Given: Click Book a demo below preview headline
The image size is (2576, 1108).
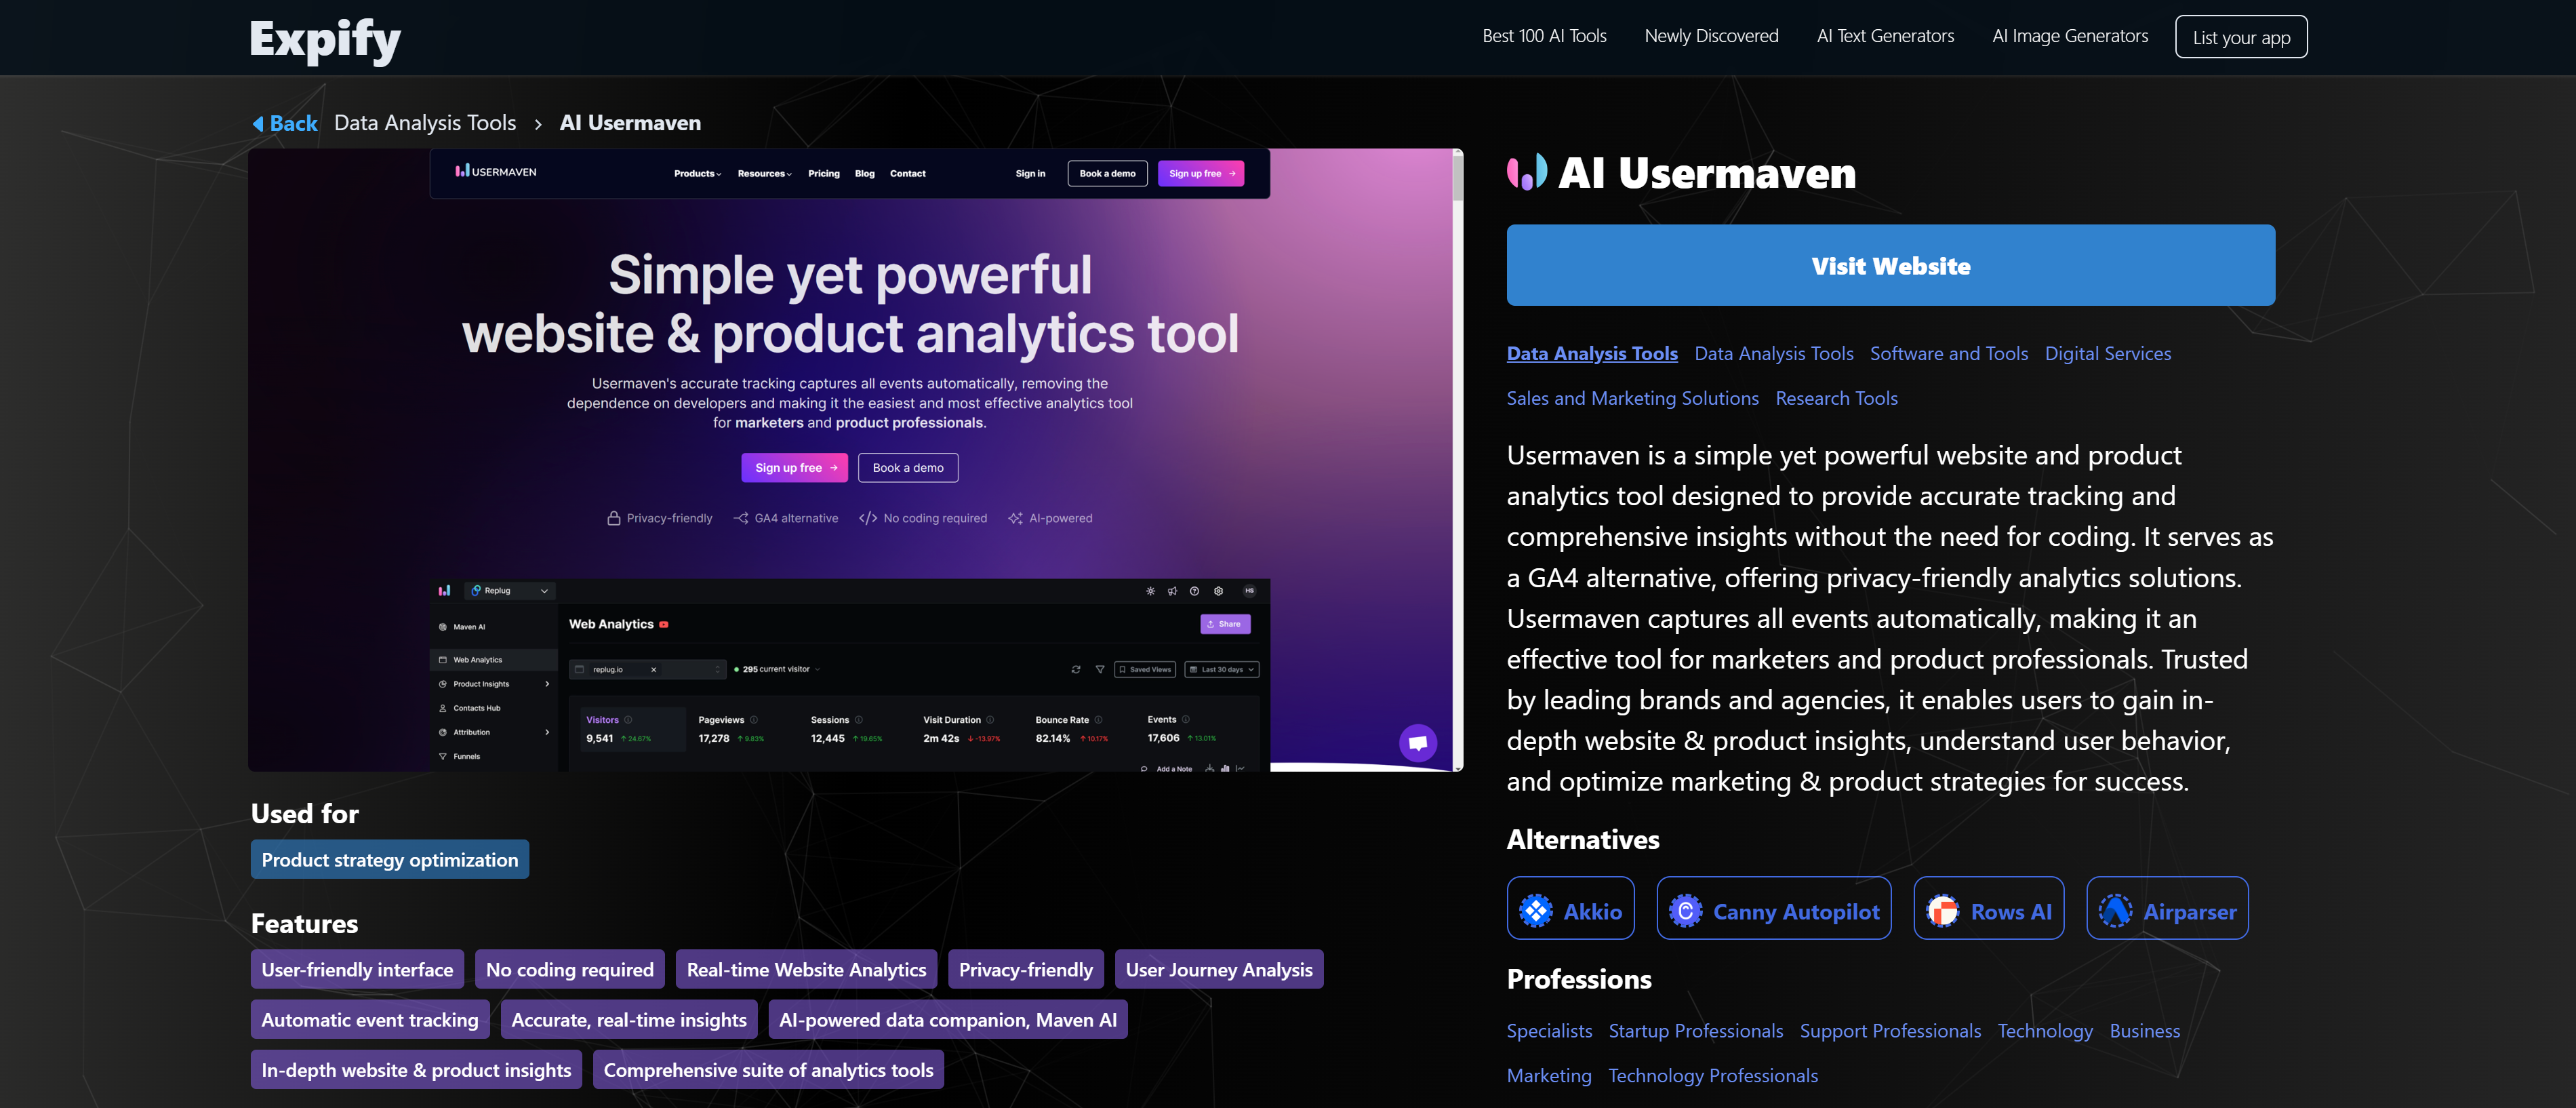Looking at the screenshot, I should pyautogui.click(x=908, y=467).
